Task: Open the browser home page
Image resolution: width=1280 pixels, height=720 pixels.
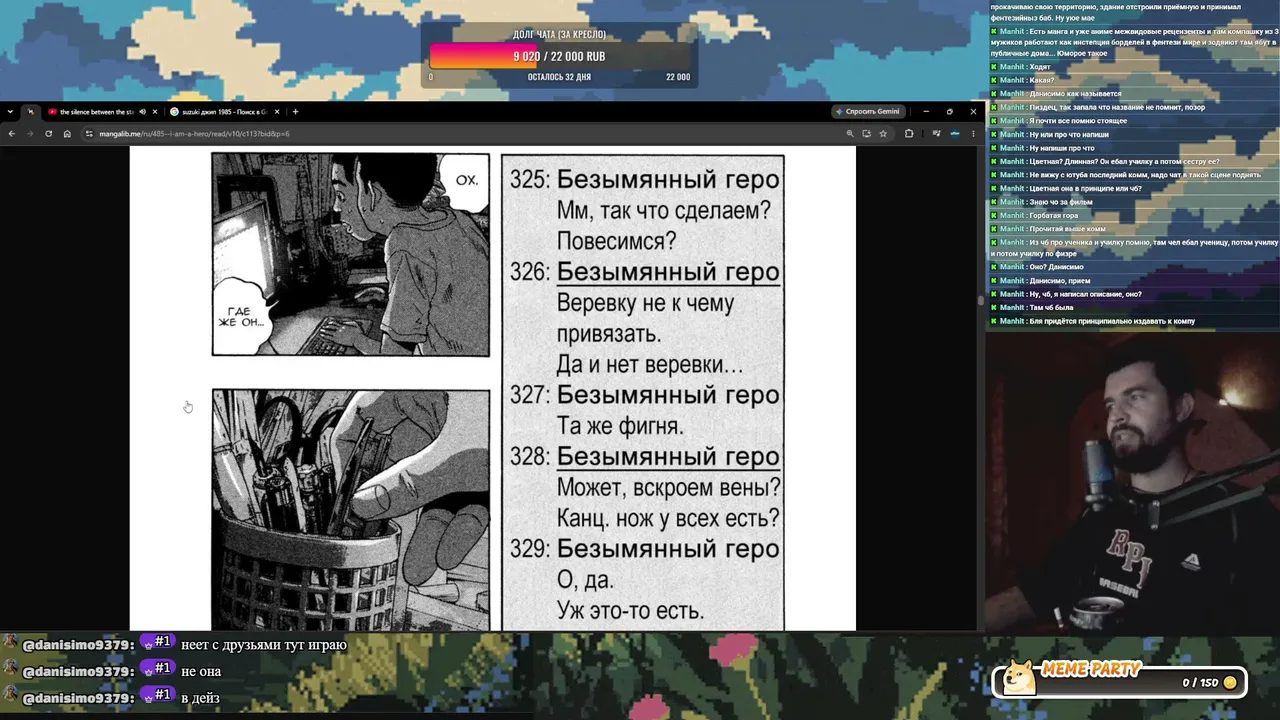Action: (67, 133)
